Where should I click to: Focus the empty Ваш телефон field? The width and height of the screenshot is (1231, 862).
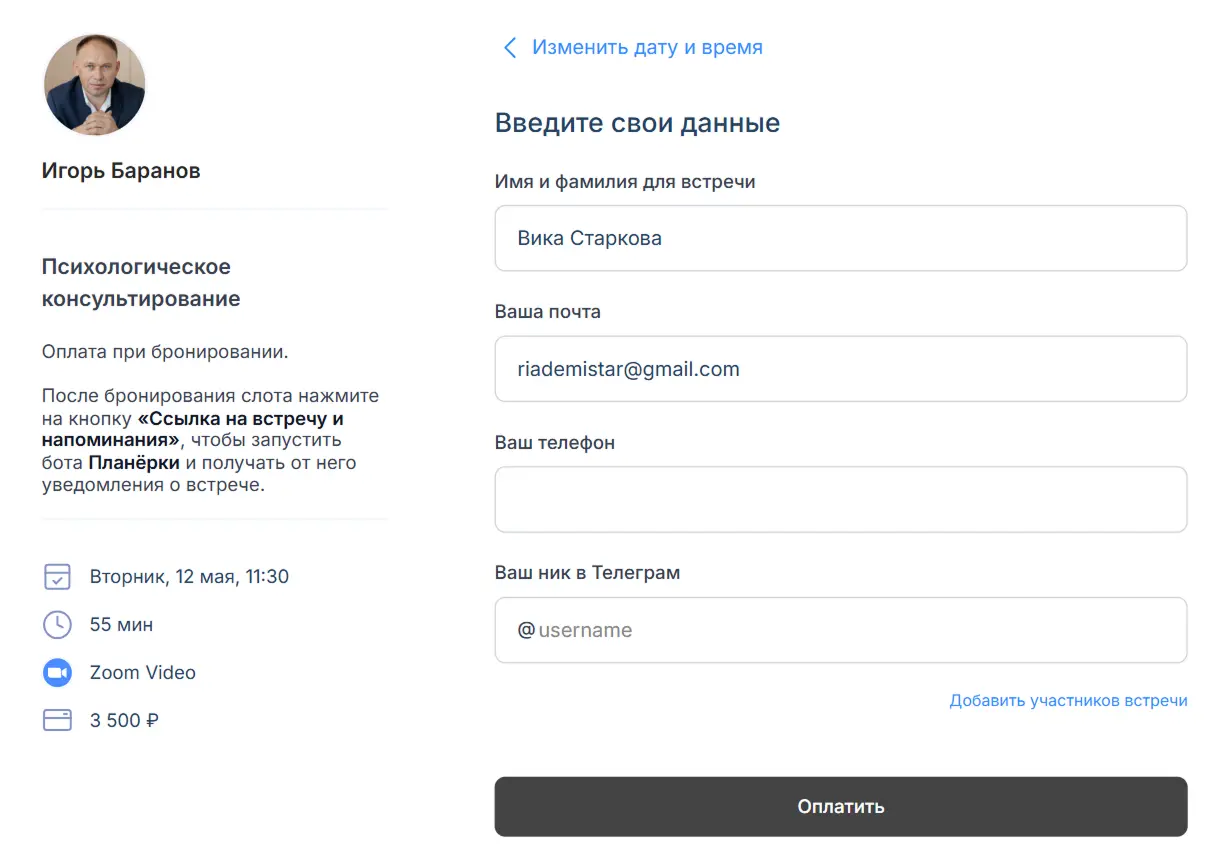(x=840, y=500)
